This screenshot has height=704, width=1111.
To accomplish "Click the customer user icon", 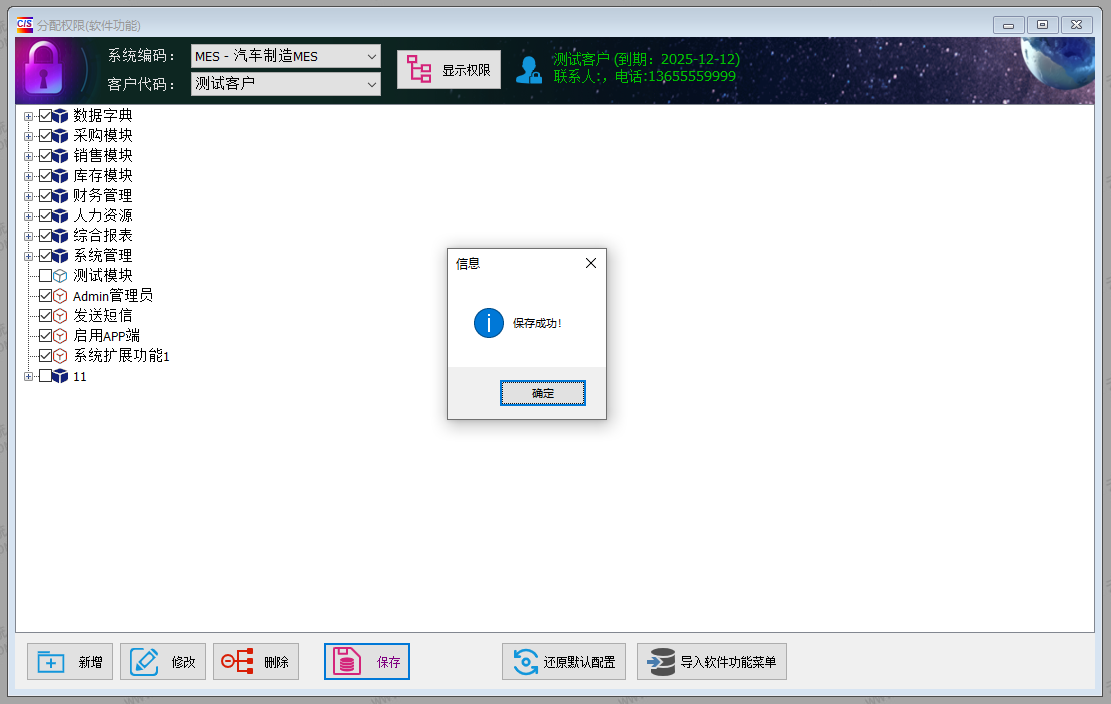I will [x=529, y=70].
